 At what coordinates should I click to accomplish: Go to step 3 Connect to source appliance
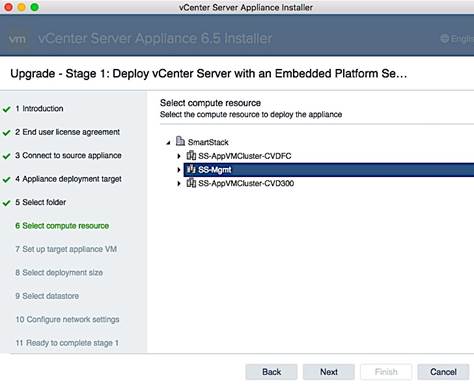point(68,156)
